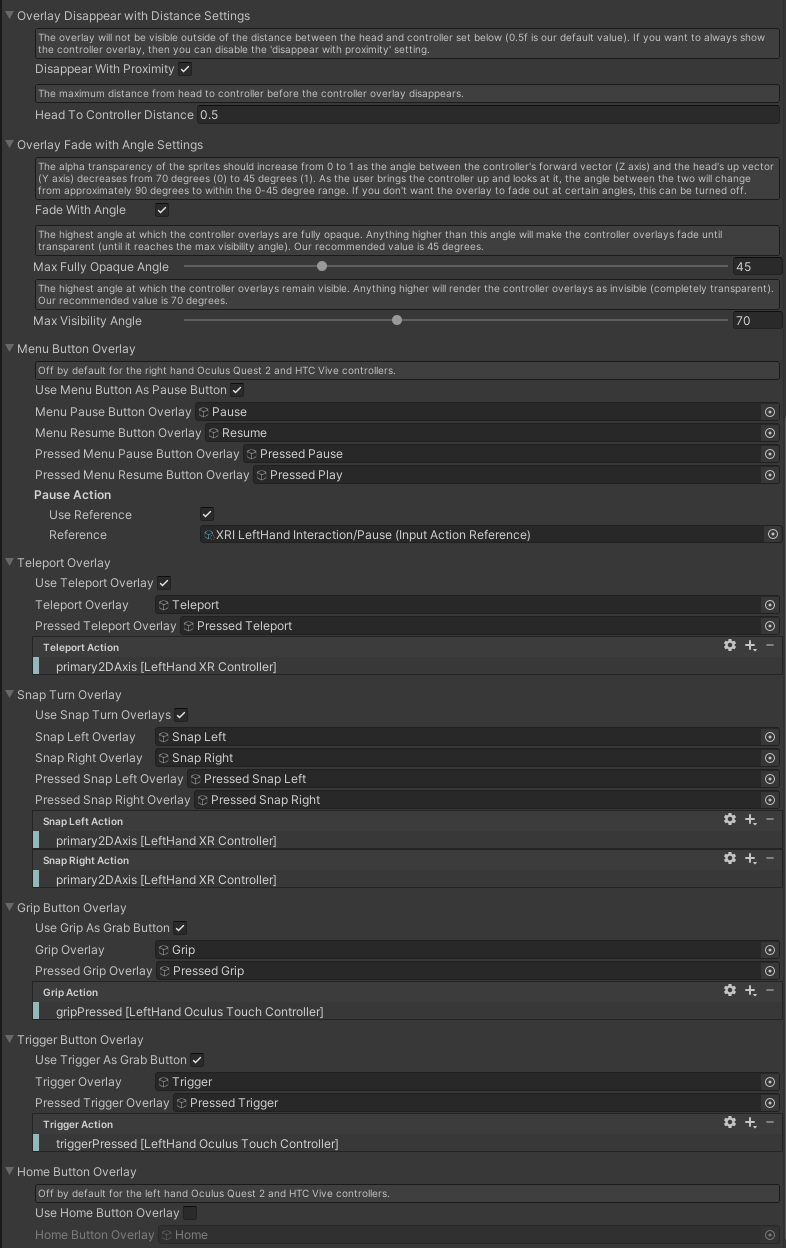This screenshot has width=786, height=1248.
Task: Open Trigger Action settings gear
Action: 730,1123
